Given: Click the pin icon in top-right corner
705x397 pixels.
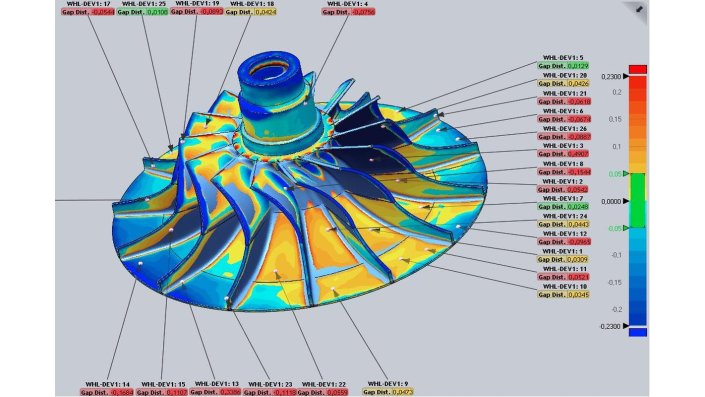Looking at the screenshot, I should click(639, 9).
